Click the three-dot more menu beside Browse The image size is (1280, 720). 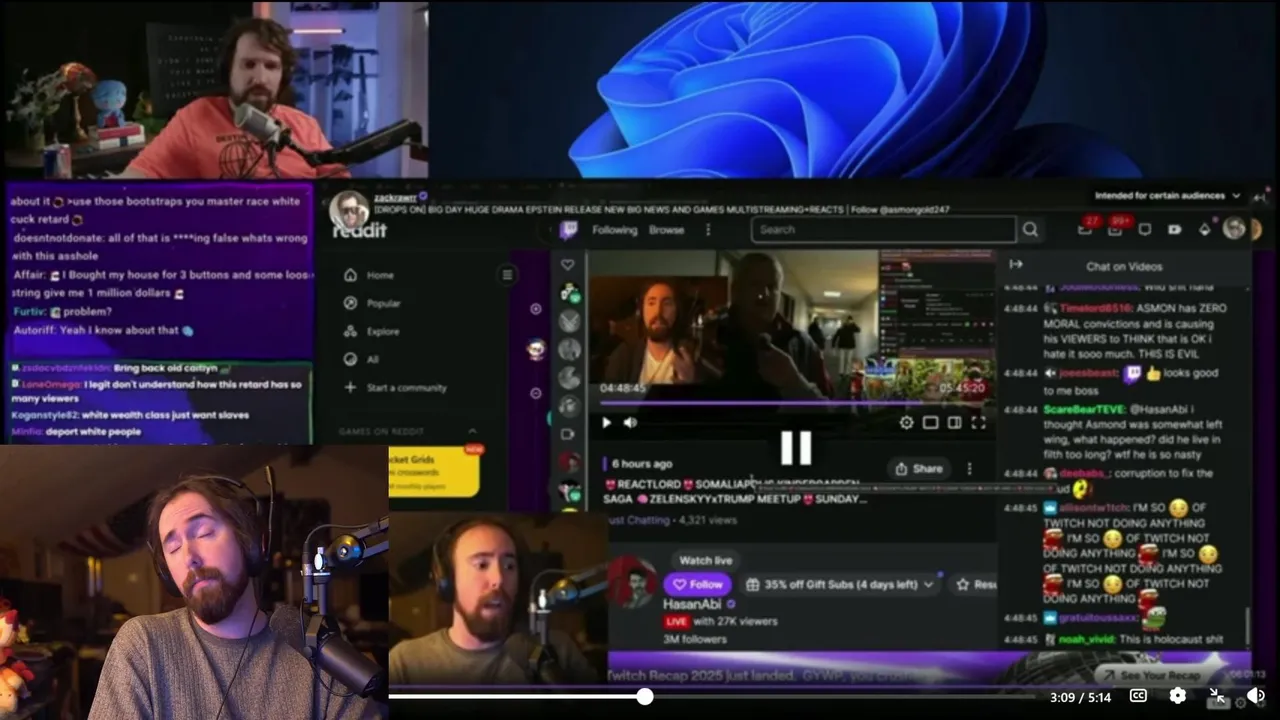click(x=708, y=230)
